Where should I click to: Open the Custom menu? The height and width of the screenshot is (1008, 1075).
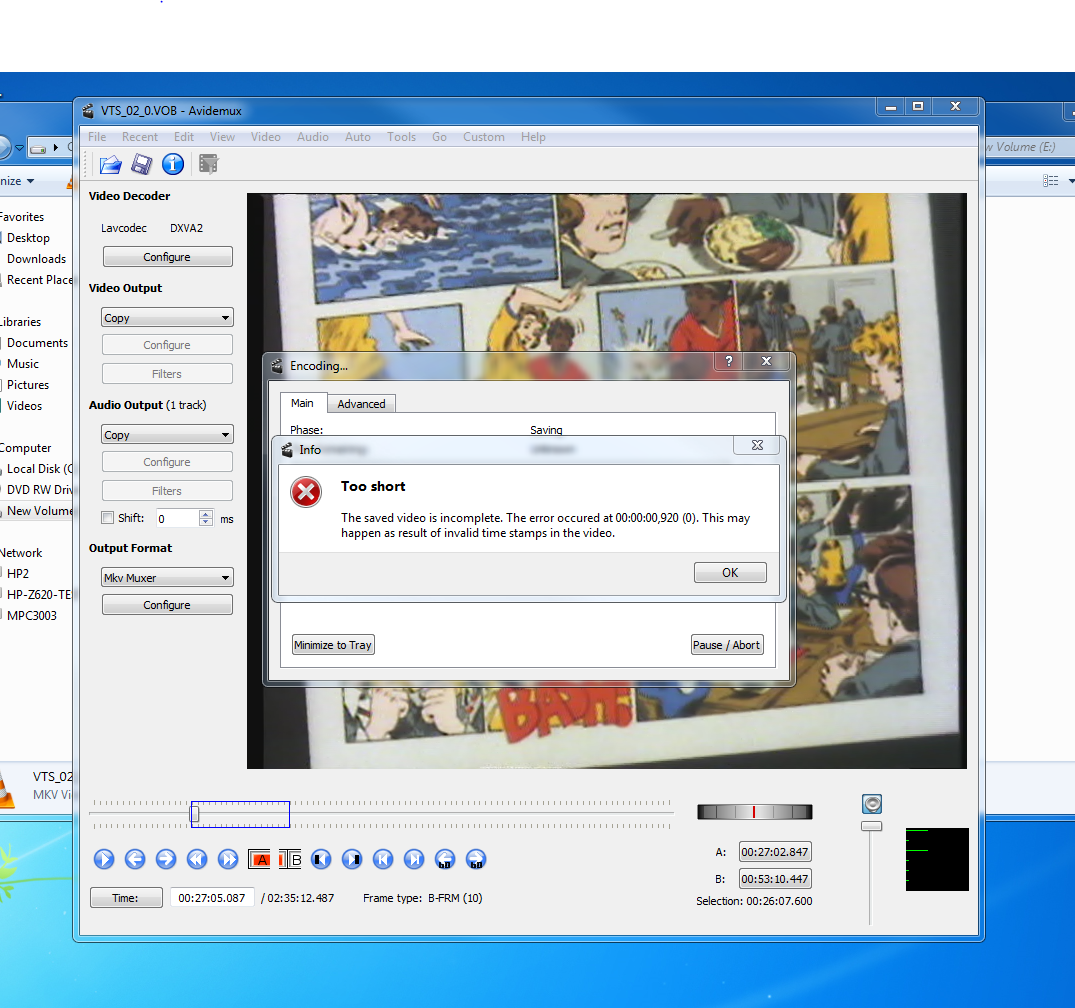tap(483, 137)
